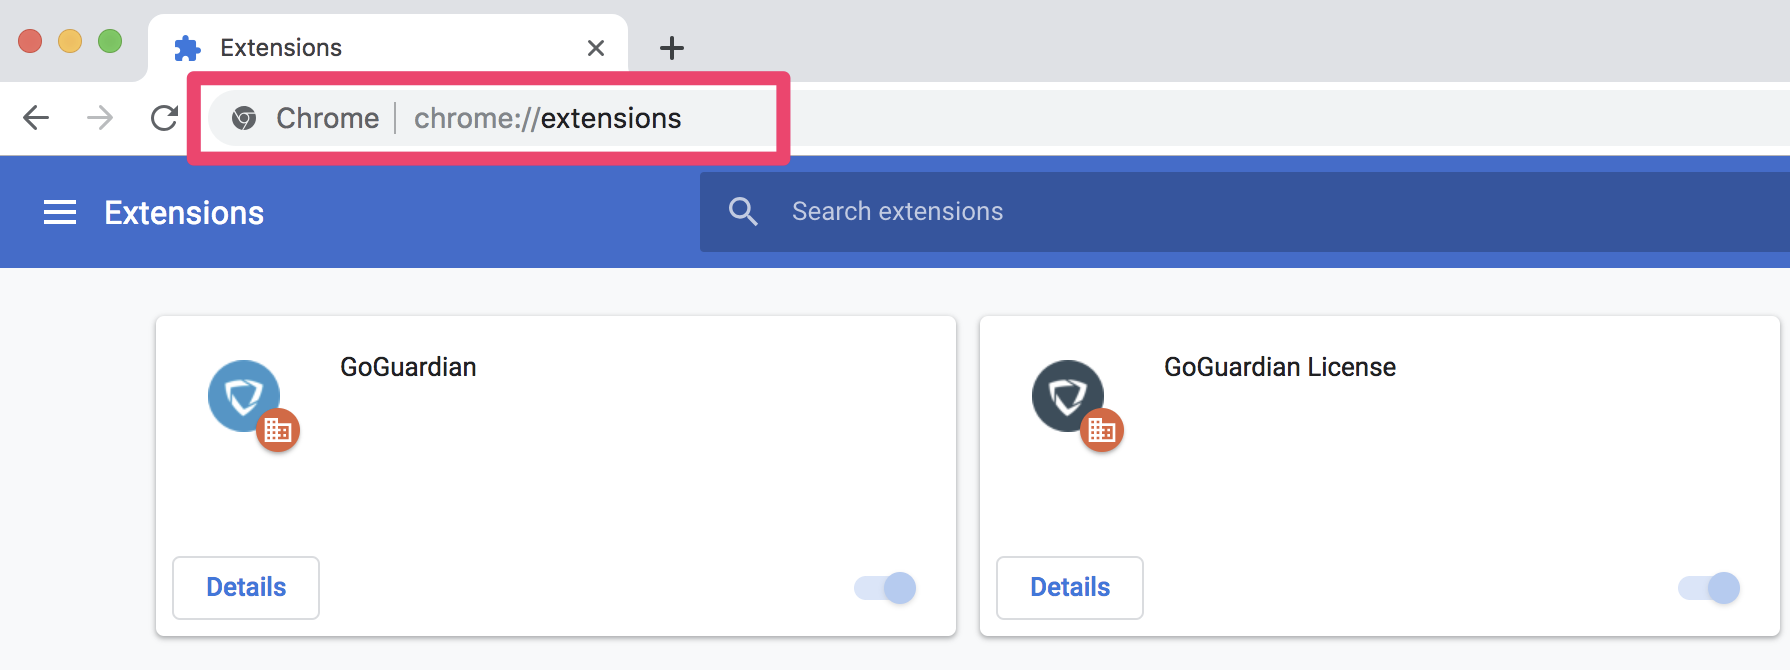Click the browser back arrow
The width and height of the screenshot is (1790, 670).
point(36,118)
